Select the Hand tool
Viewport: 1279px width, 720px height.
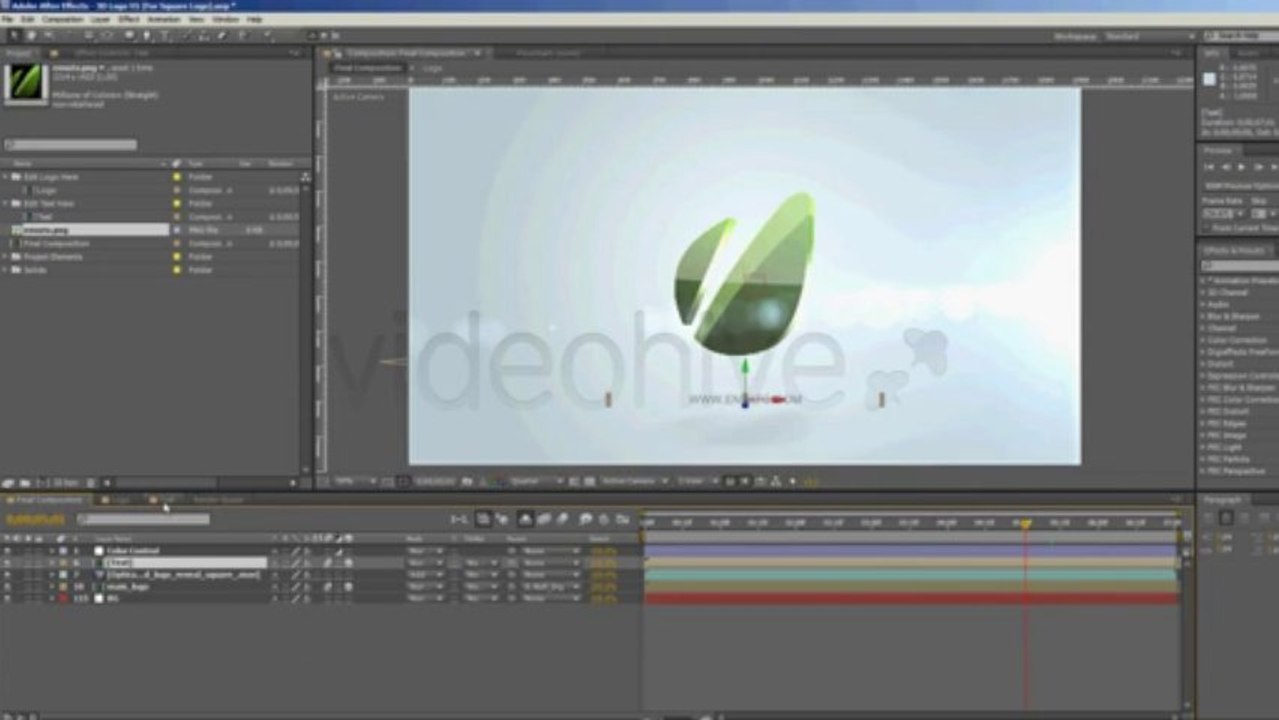pos(33,35)
